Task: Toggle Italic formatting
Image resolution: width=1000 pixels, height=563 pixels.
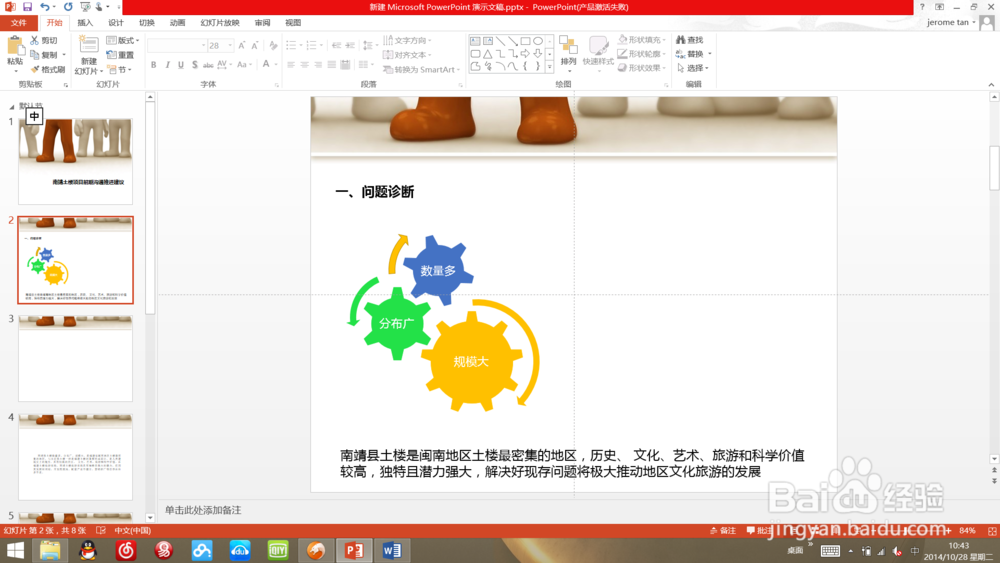Action: [x=167, y=64]
